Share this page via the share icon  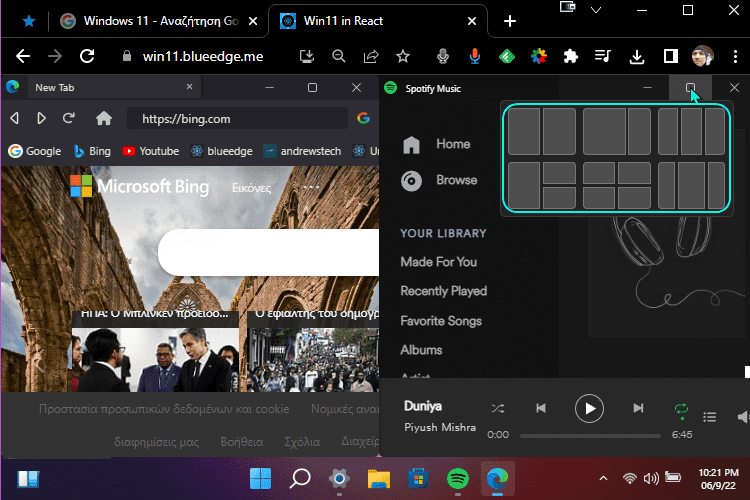(x=371, y=56)
